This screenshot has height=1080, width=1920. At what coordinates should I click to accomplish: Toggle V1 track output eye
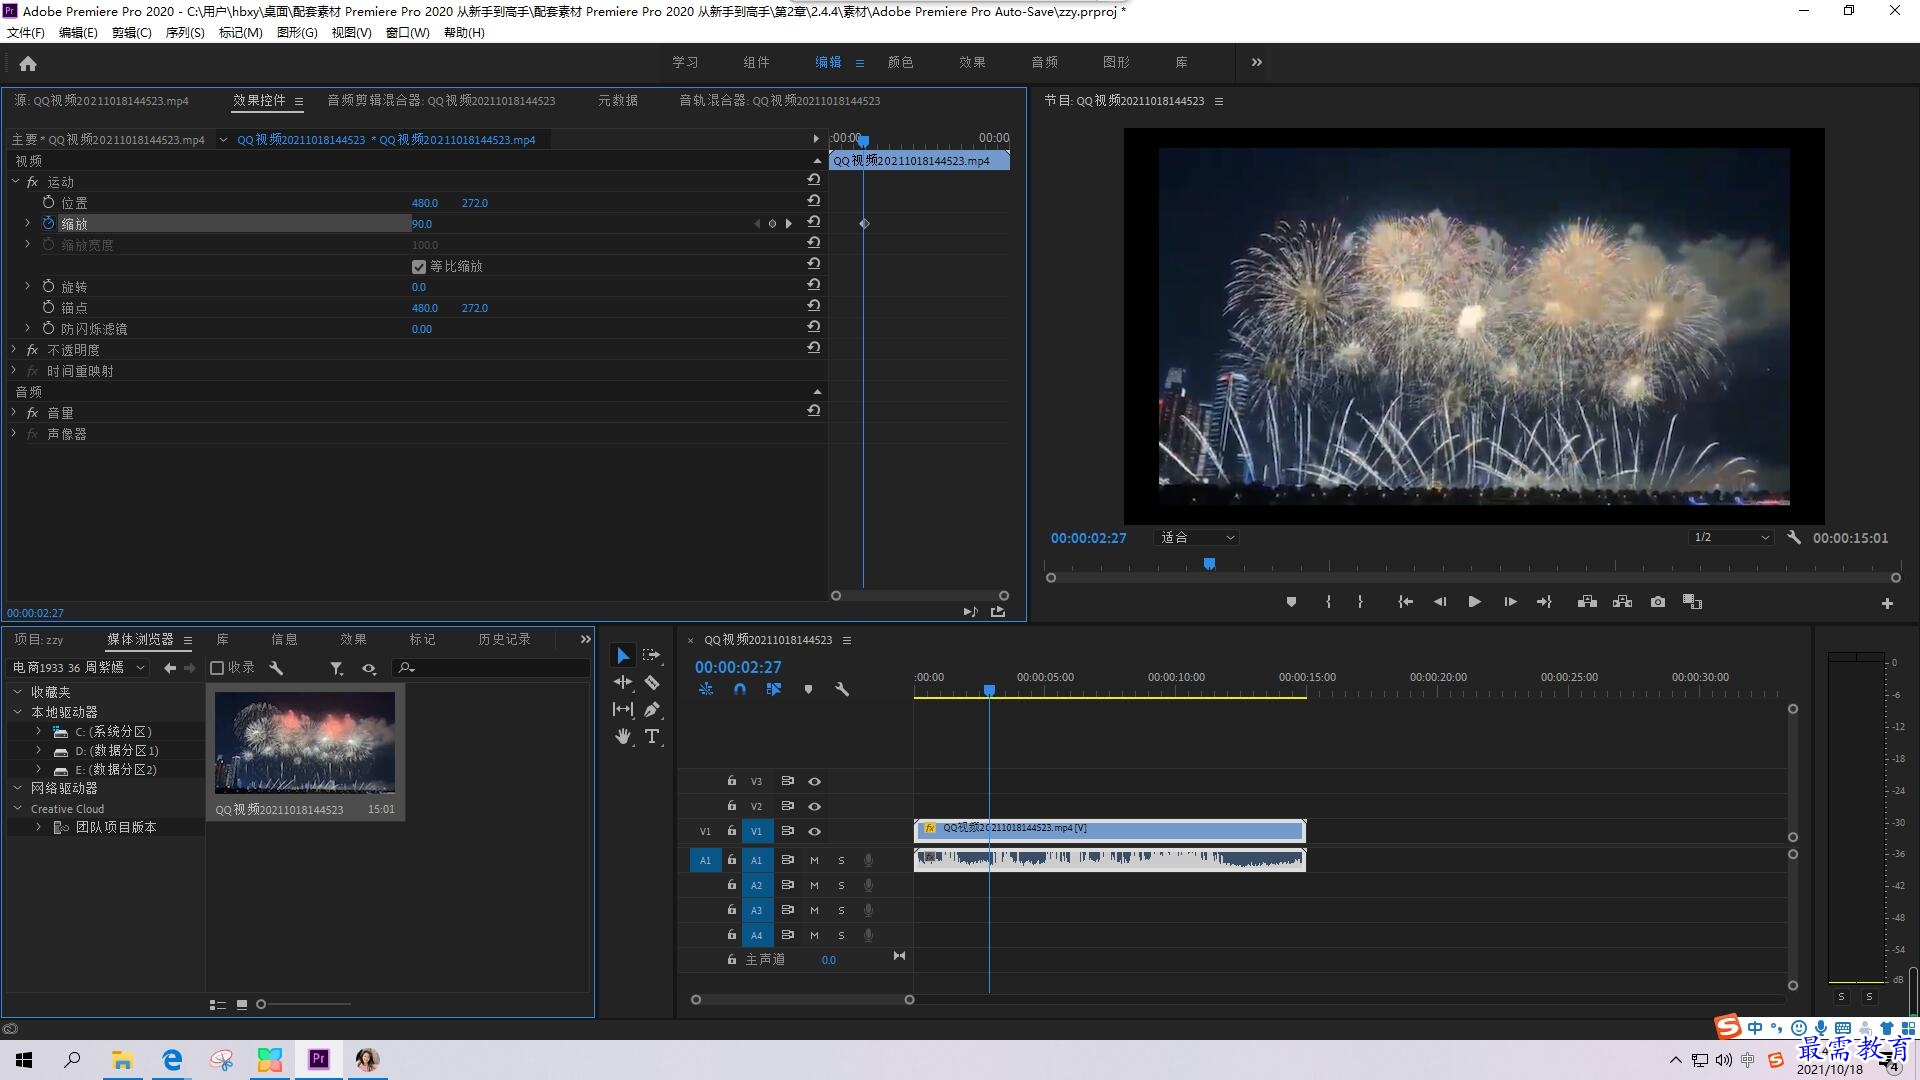[x=815, y=831]
